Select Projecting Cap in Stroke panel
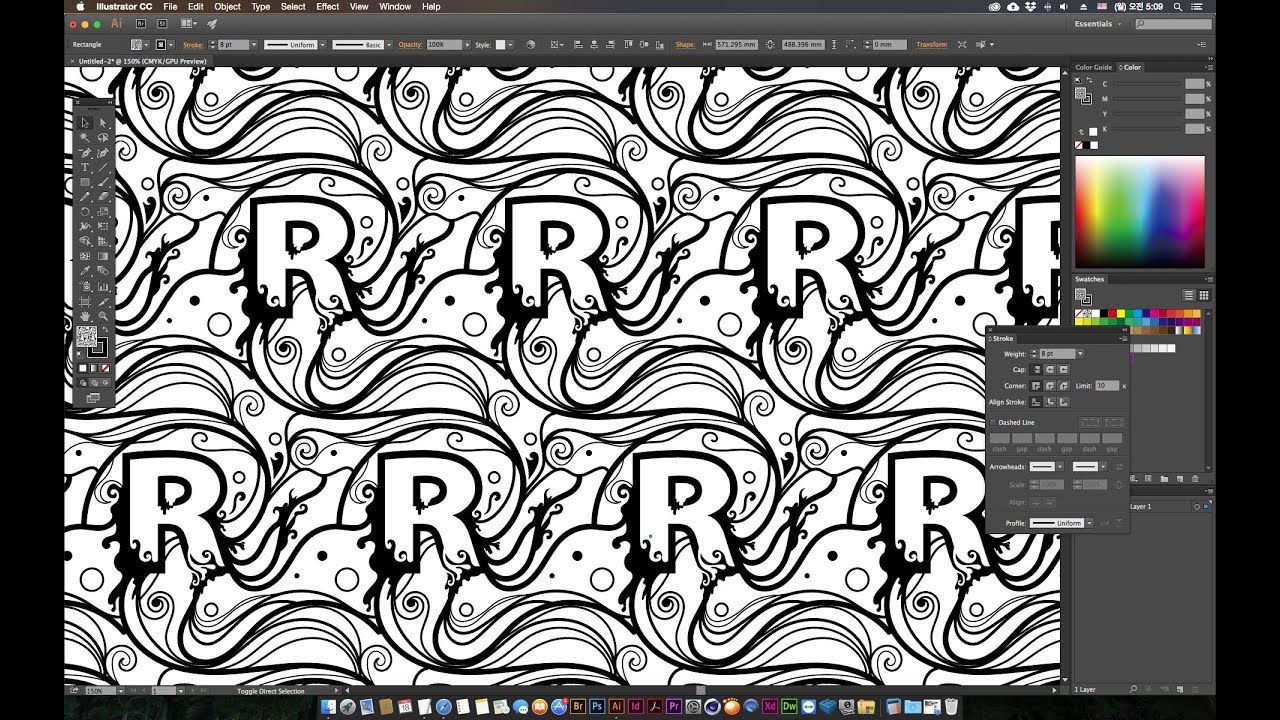Screen dimensions: 1280x720 click(1063, 369)
